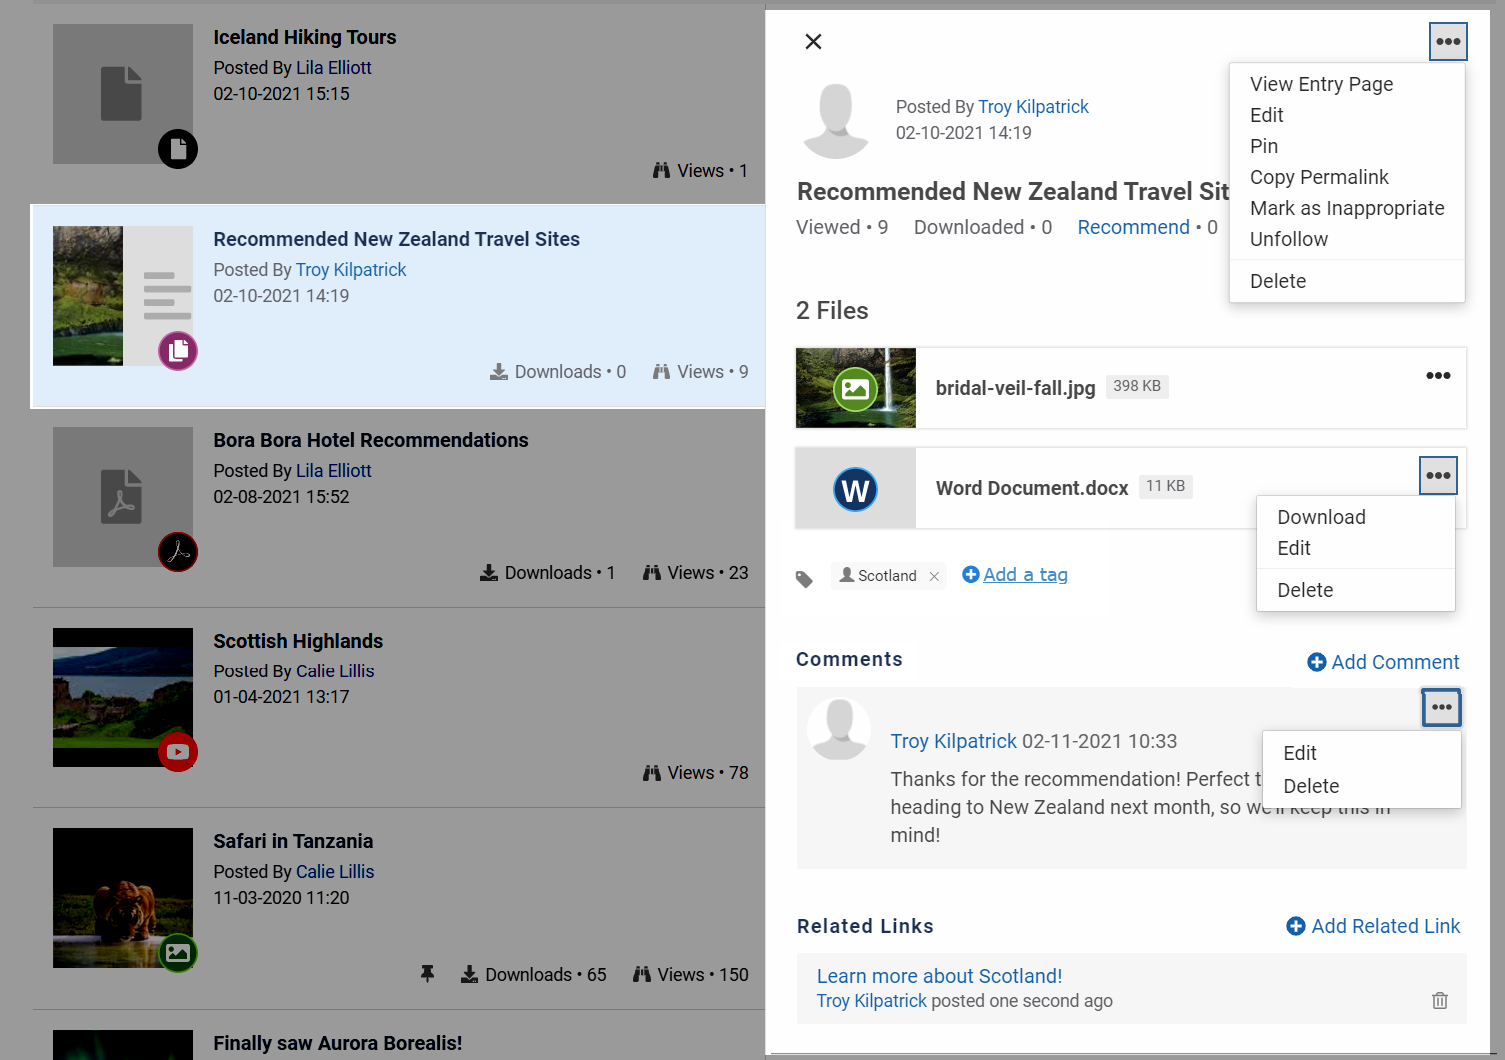Image resolution: width=1505 pixels, height=1060 pixels.
Task: Edit the Word Document.docx file
Action: click(1294, 548)
